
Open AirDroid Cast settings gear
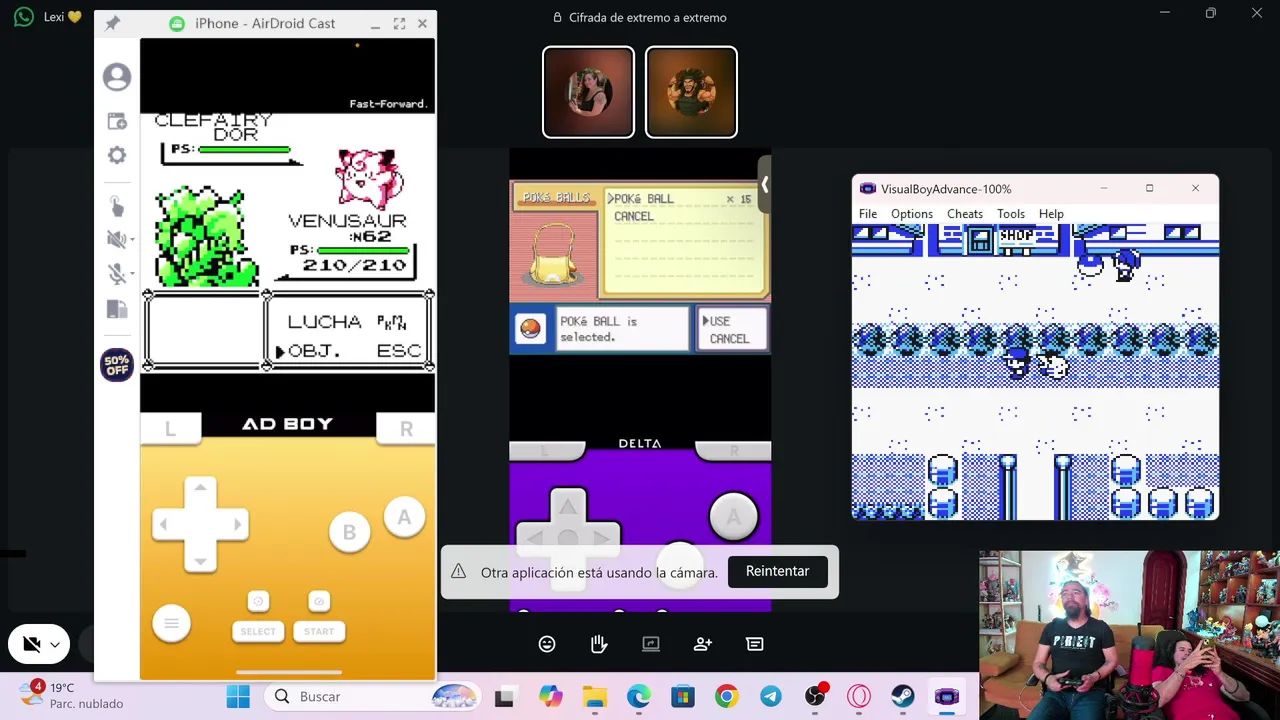coord(117,155)
